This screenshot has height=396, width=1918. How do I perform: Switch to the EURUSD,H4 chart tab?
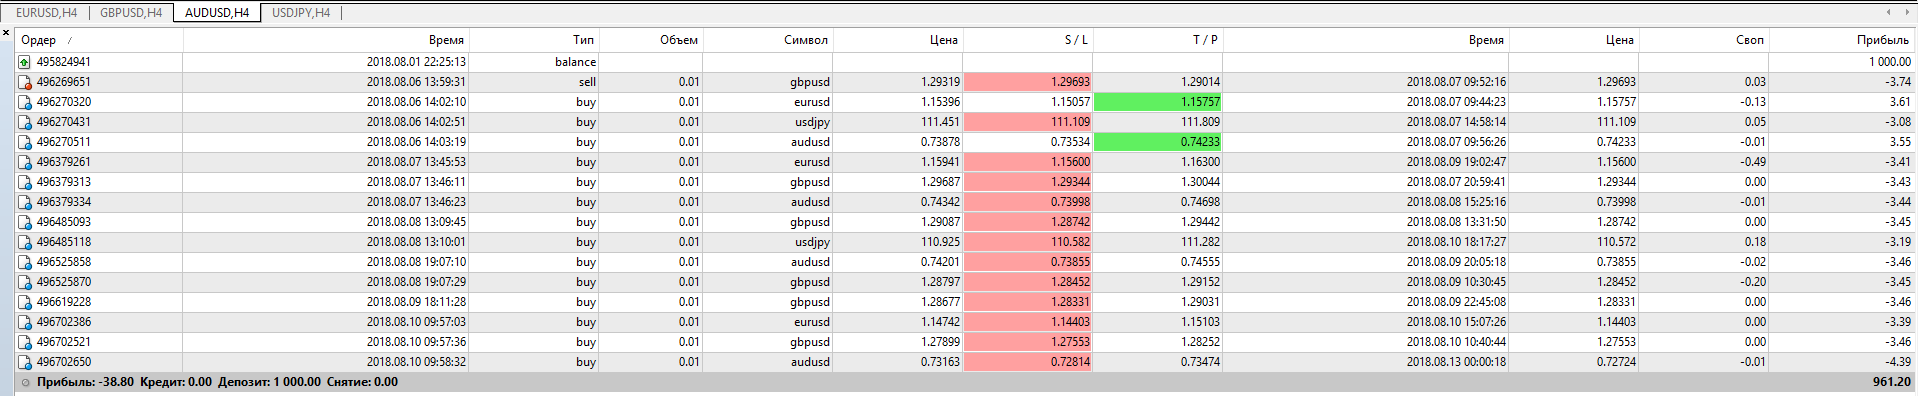click(x=46, y=13)
